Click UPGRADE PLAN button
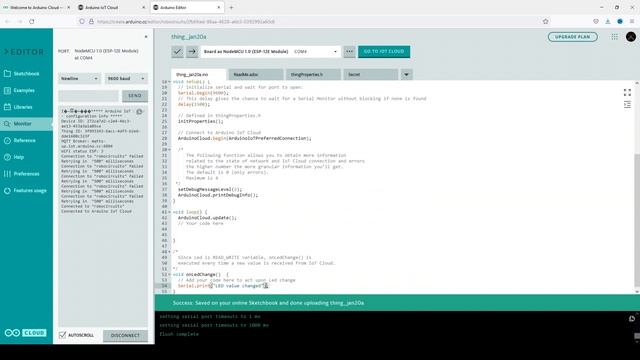This screenshot has width=640, height=360. pyautogui.click(x=573, y=37)
